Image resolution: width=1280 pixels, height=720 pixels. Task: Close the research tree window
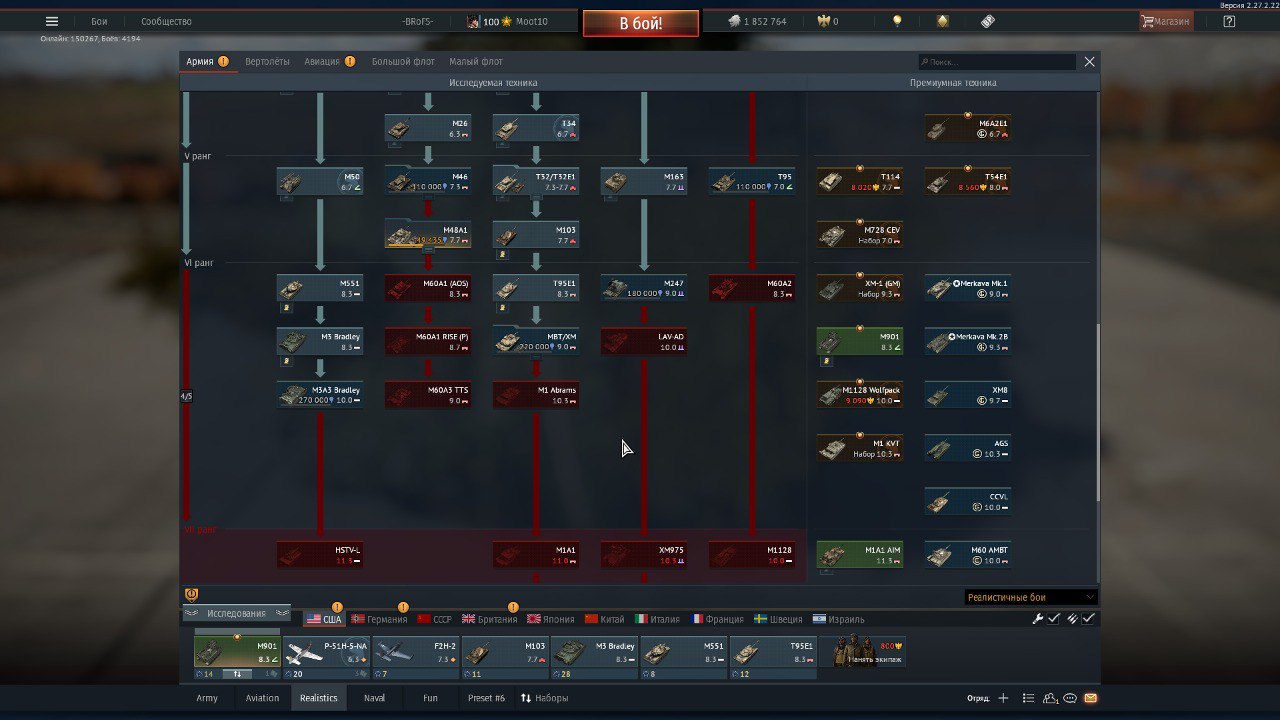[1090, 62]
